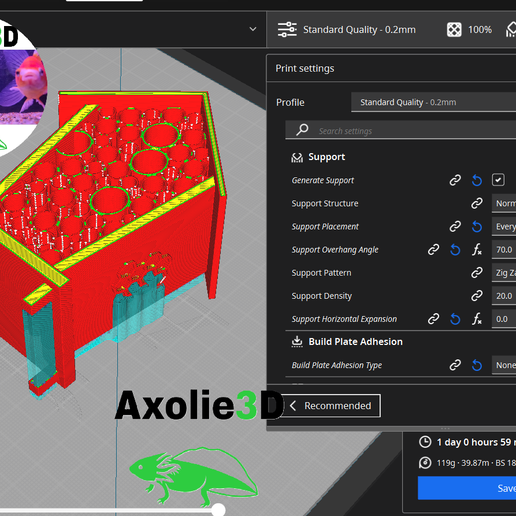Collapse the Support section header
The width and height of the screenshot is (516, 516).
click(326, 157)
